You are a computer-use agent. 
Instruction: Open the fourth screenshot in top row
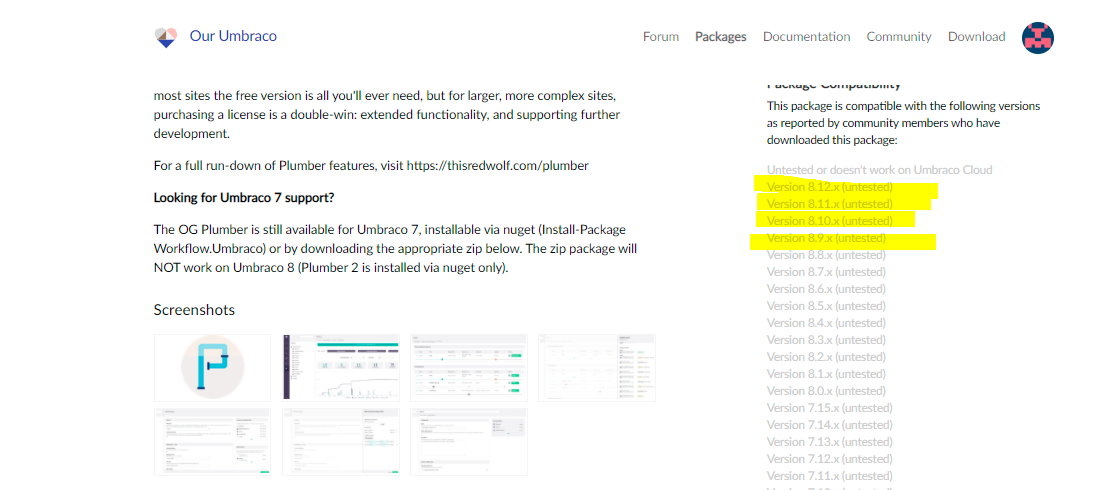pyautogui.click(x=597, y=368)
